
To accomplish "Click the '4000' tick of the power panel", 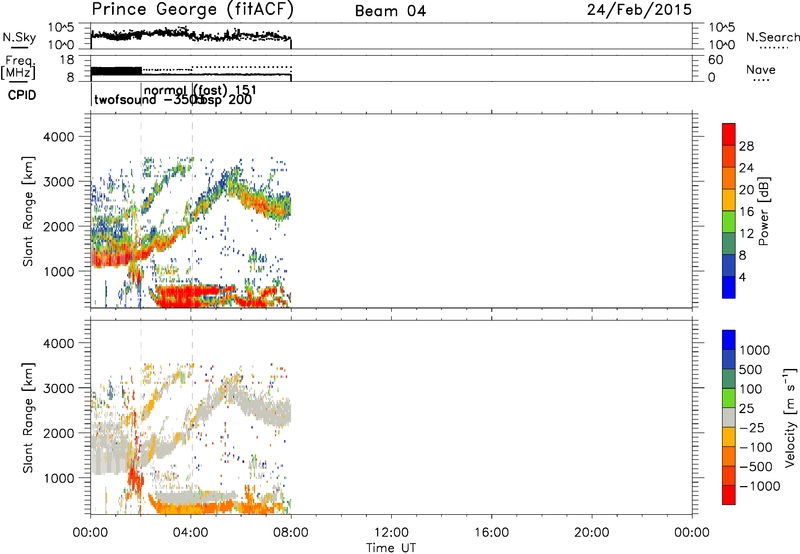I will [59, 137].
